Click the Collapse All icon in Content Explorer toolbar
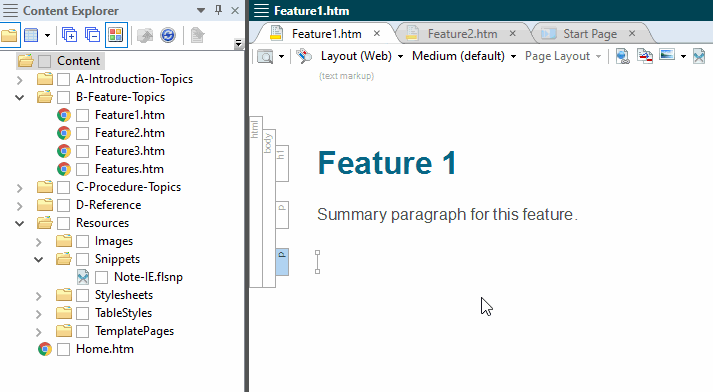The height and width of the screenshot is (392, 713). (x=92, y=35)
